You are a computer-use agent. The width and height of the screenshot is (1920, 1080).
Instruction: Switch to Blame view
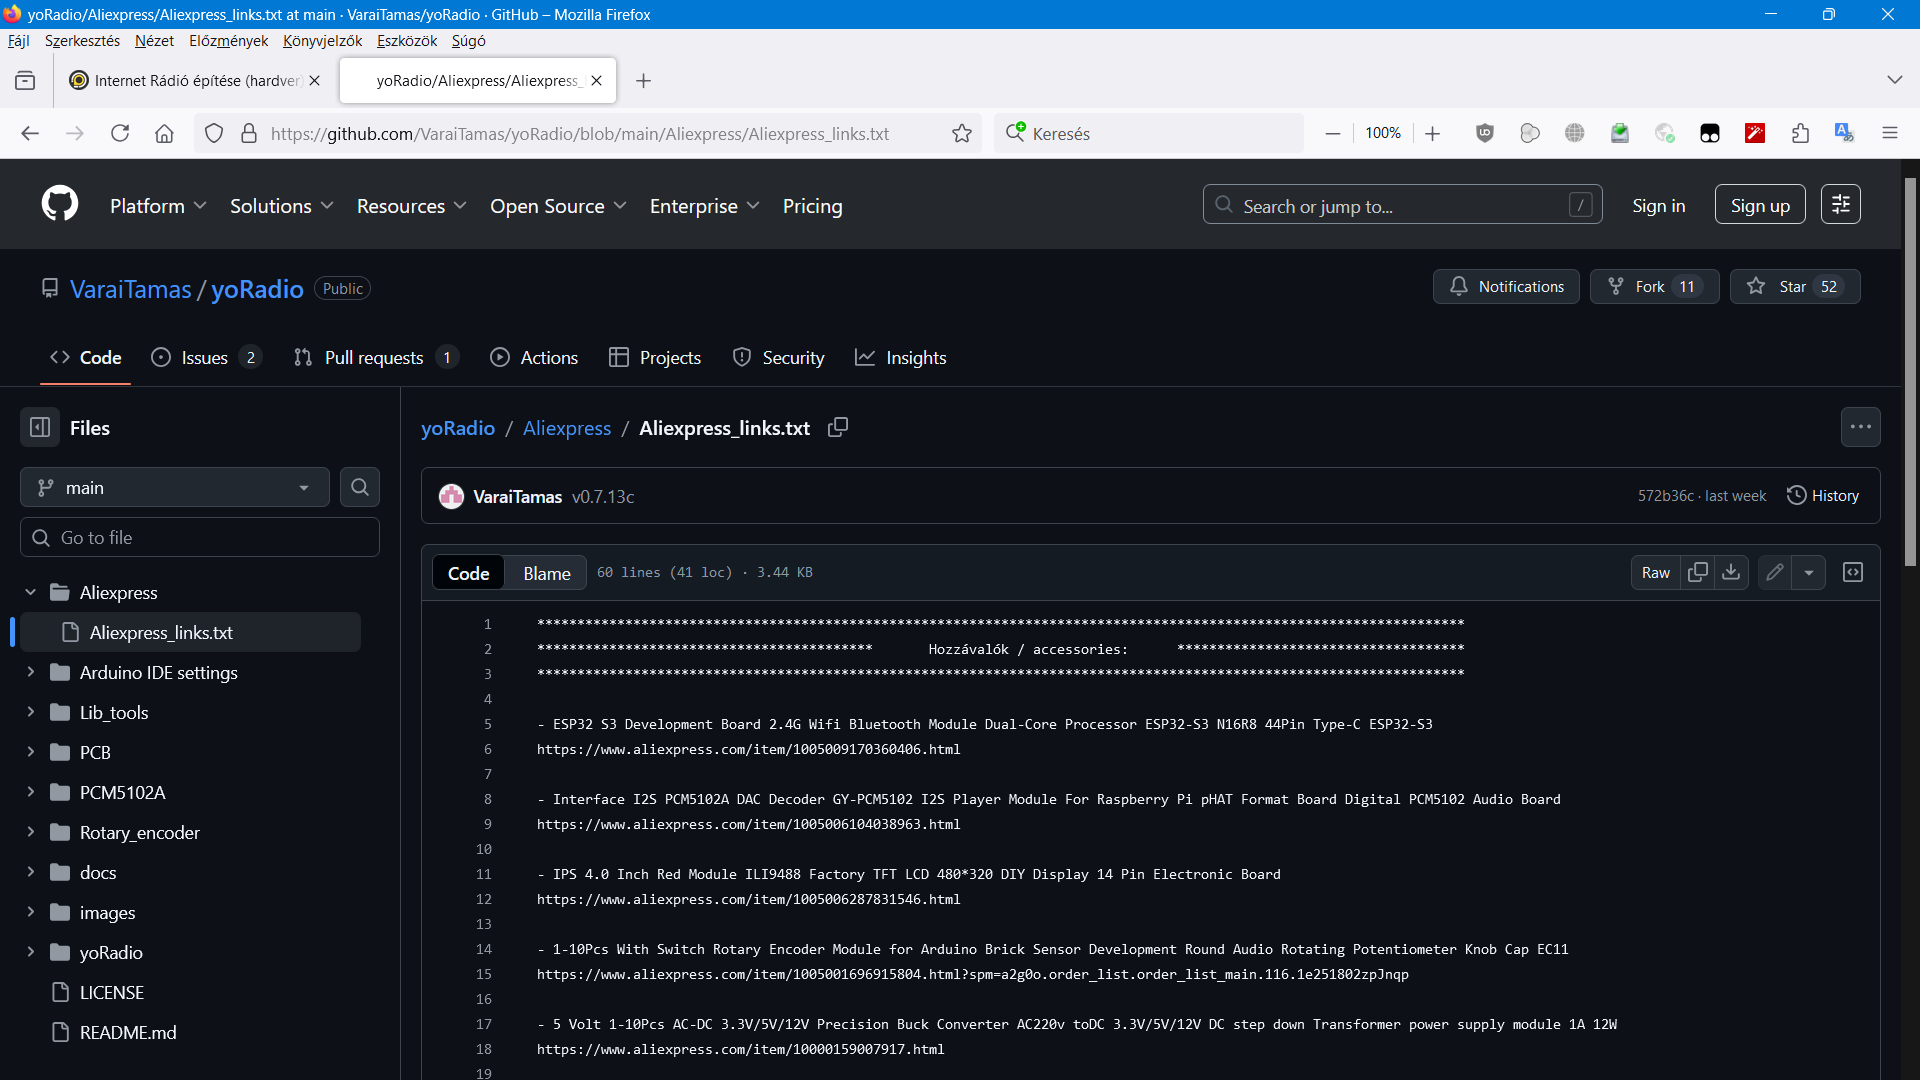click(546, 573)
